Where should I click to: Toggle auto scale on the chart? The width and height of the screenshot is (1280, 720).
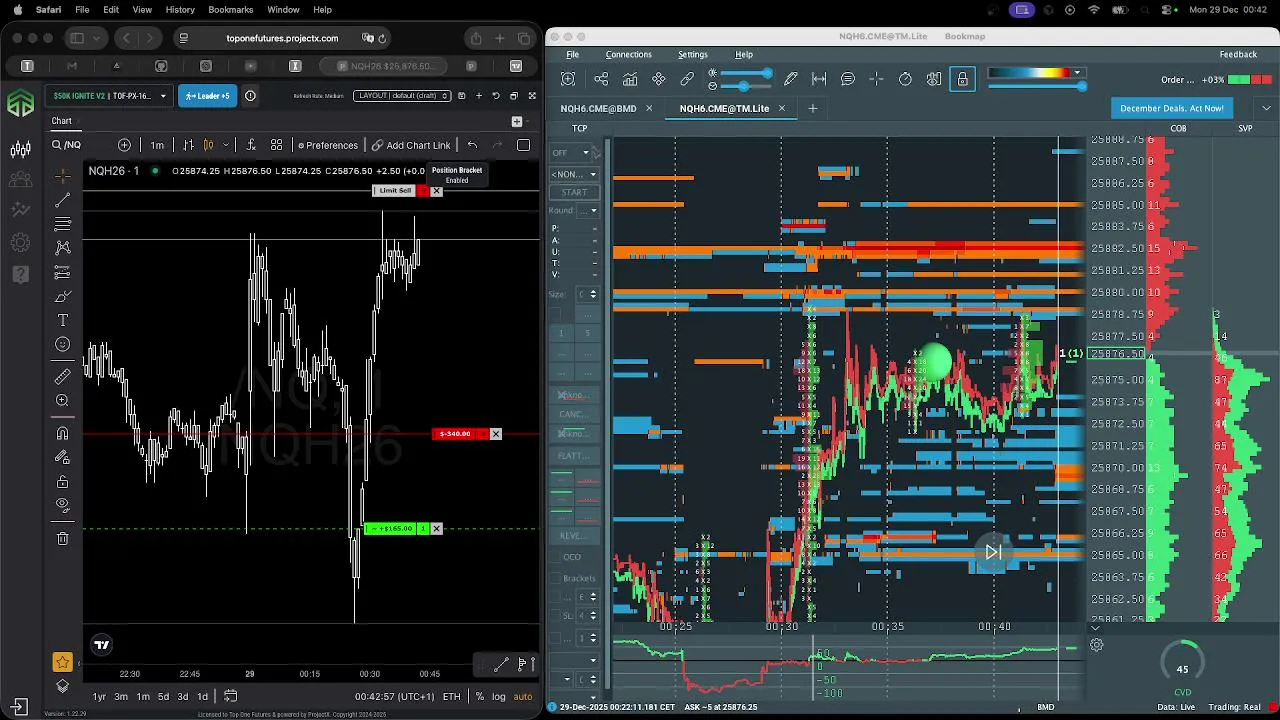(x=523, y=696)
